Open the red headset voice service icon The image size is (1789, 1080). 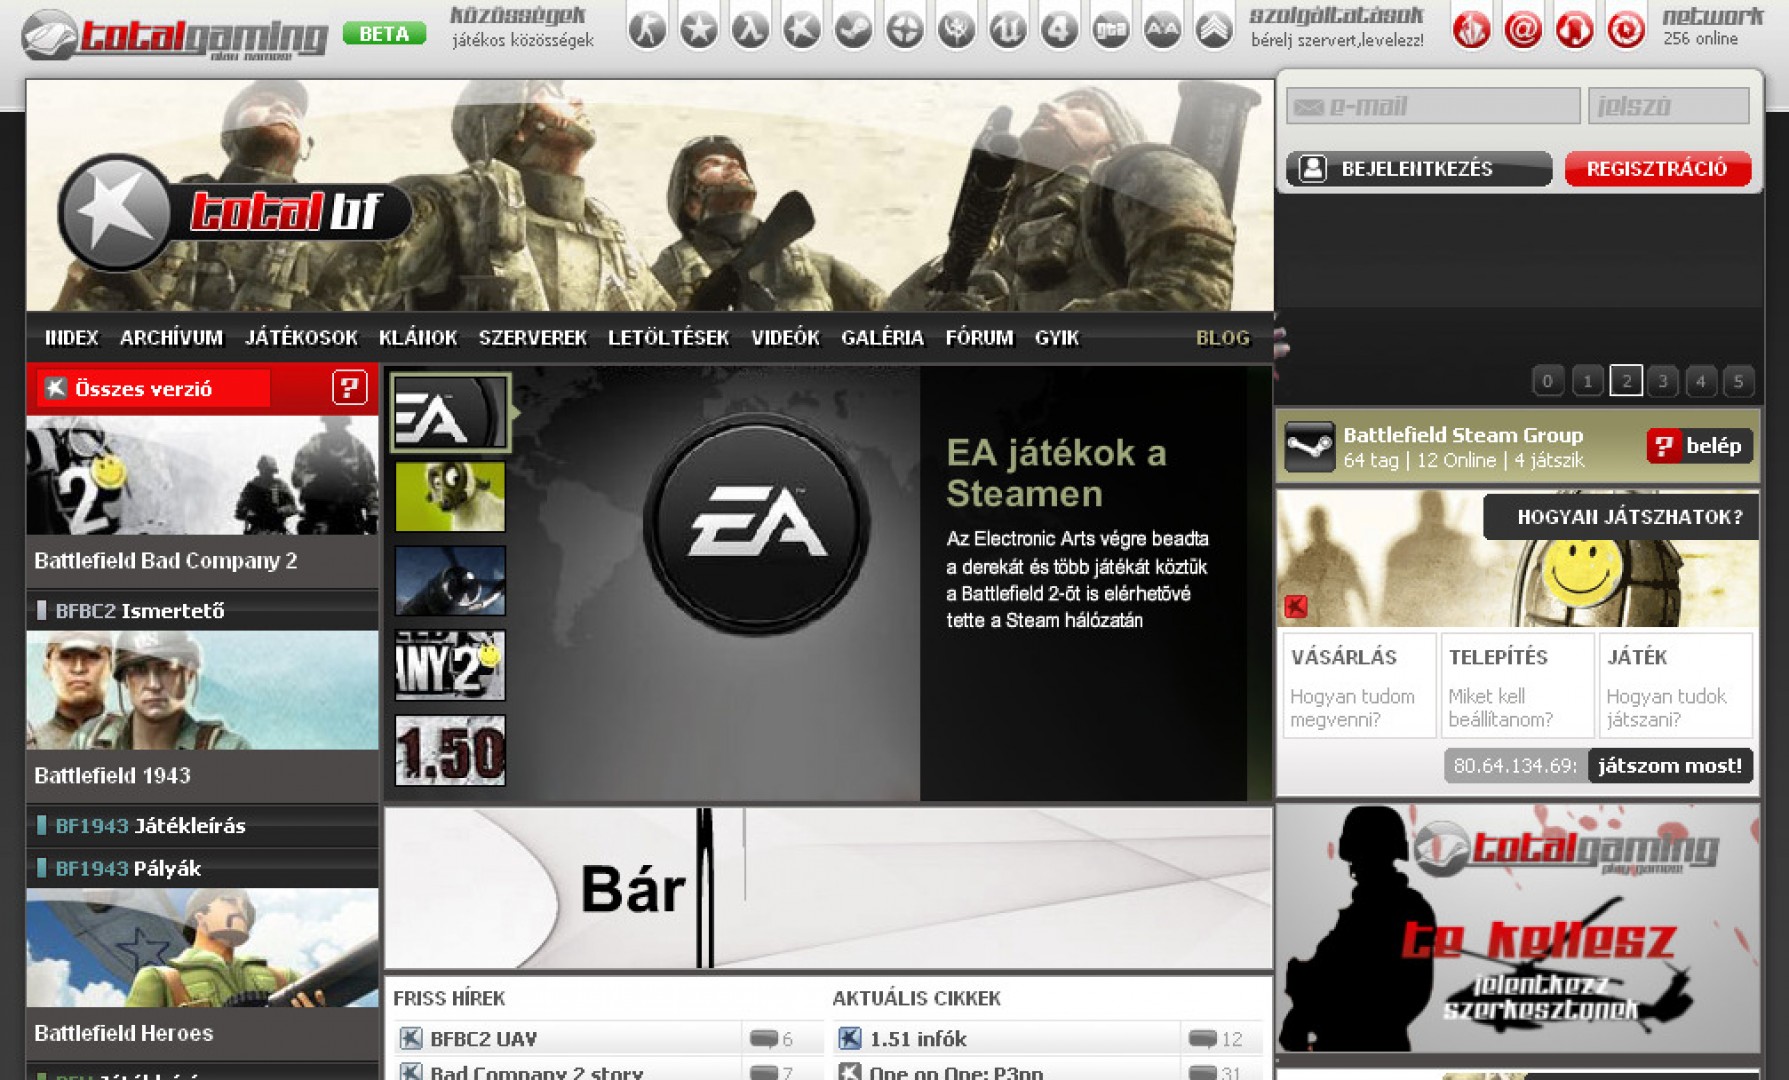1574,29
